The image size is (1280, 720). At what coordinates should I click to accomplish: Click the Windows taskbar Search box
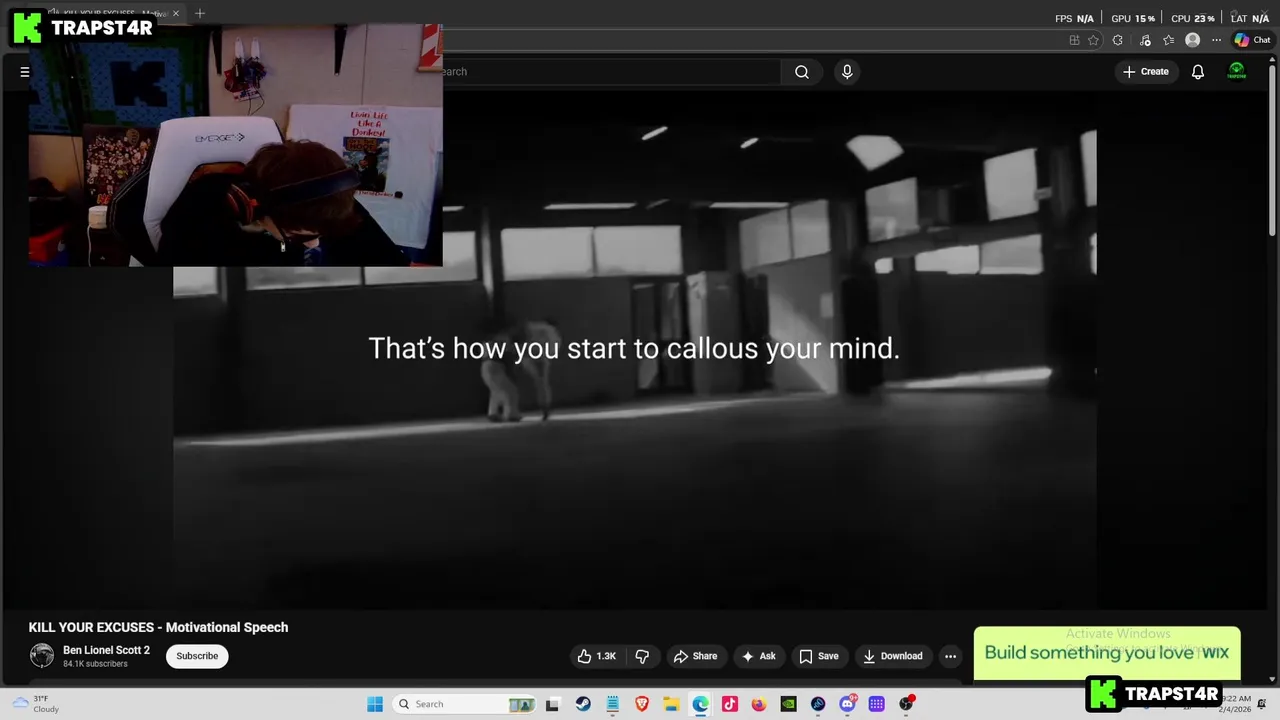click(466, 704)
